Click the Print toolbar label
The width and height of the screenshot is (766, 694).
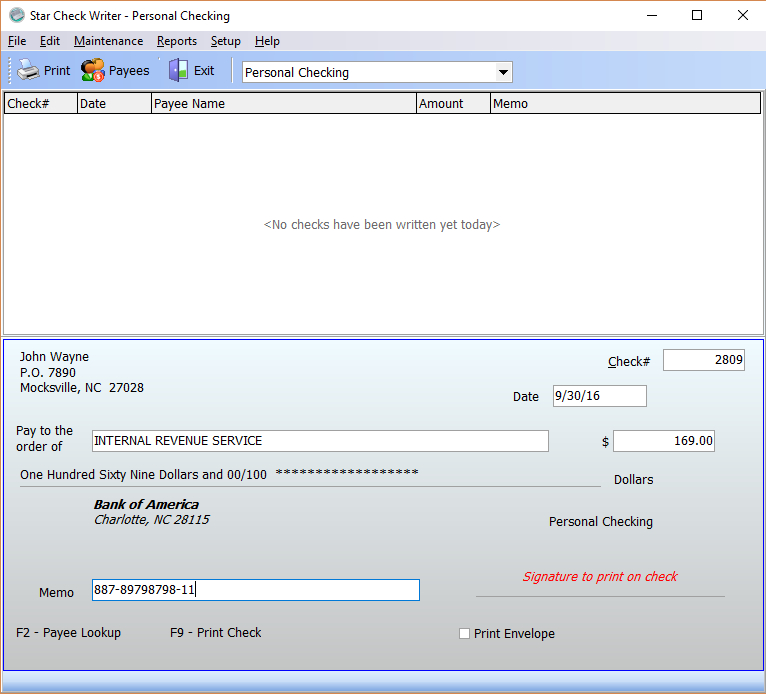pyautogui.click(x=57, y=71)
